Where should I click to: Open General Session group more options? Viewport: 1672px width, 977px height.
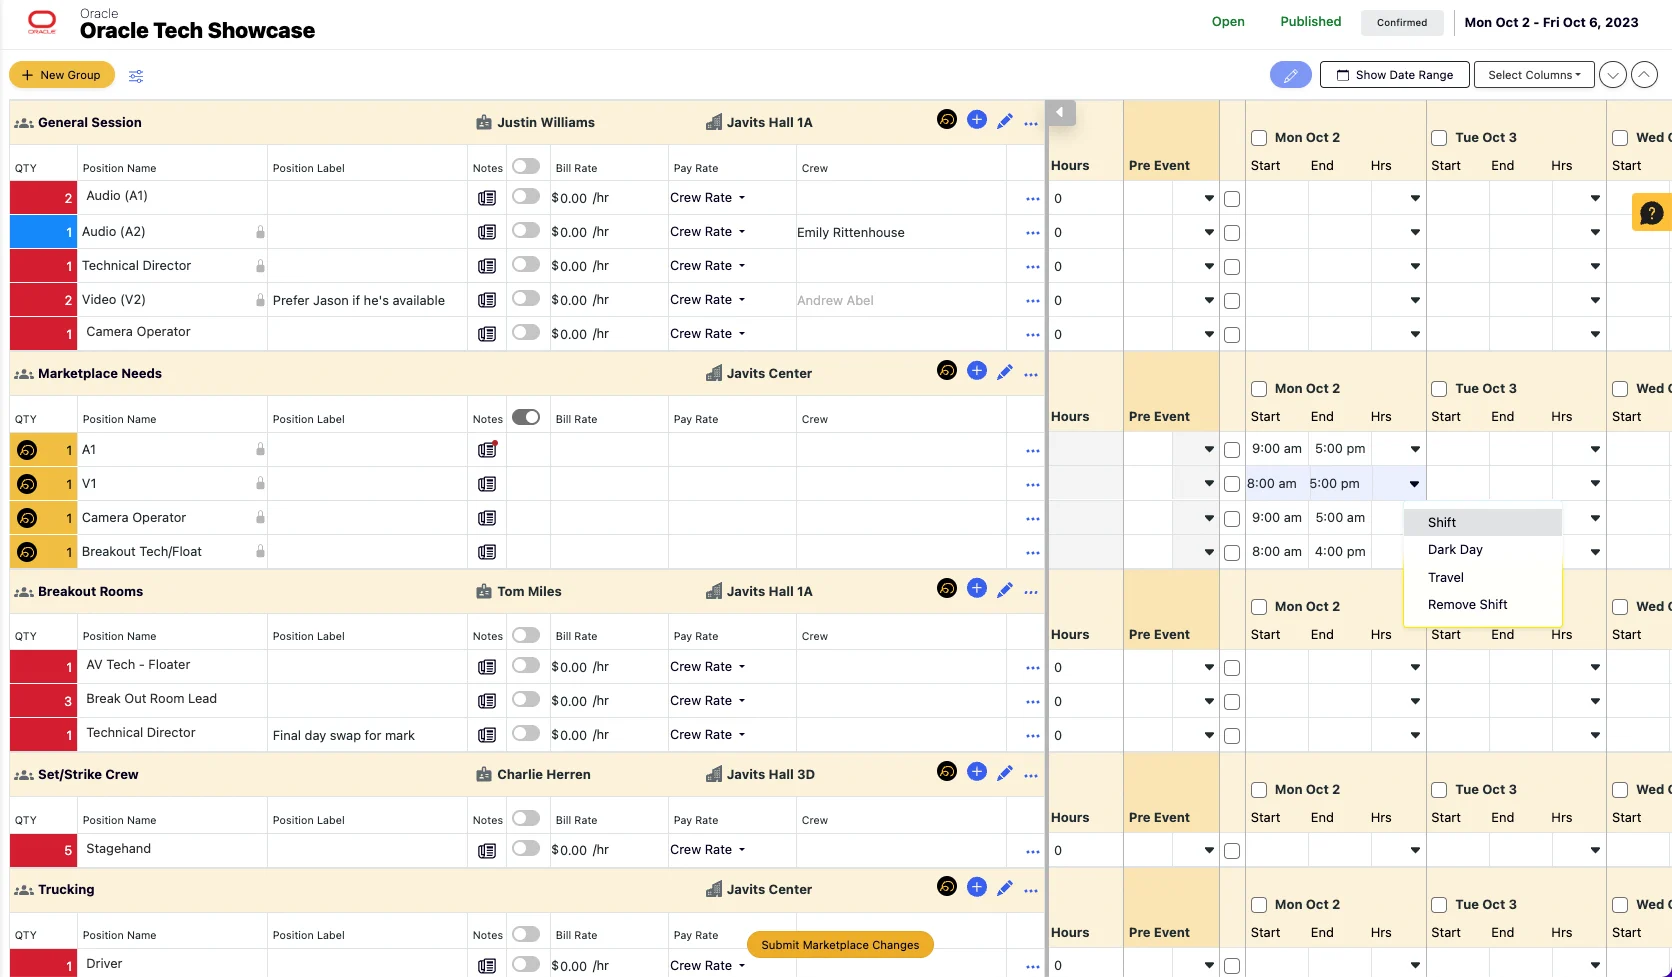1031,124
